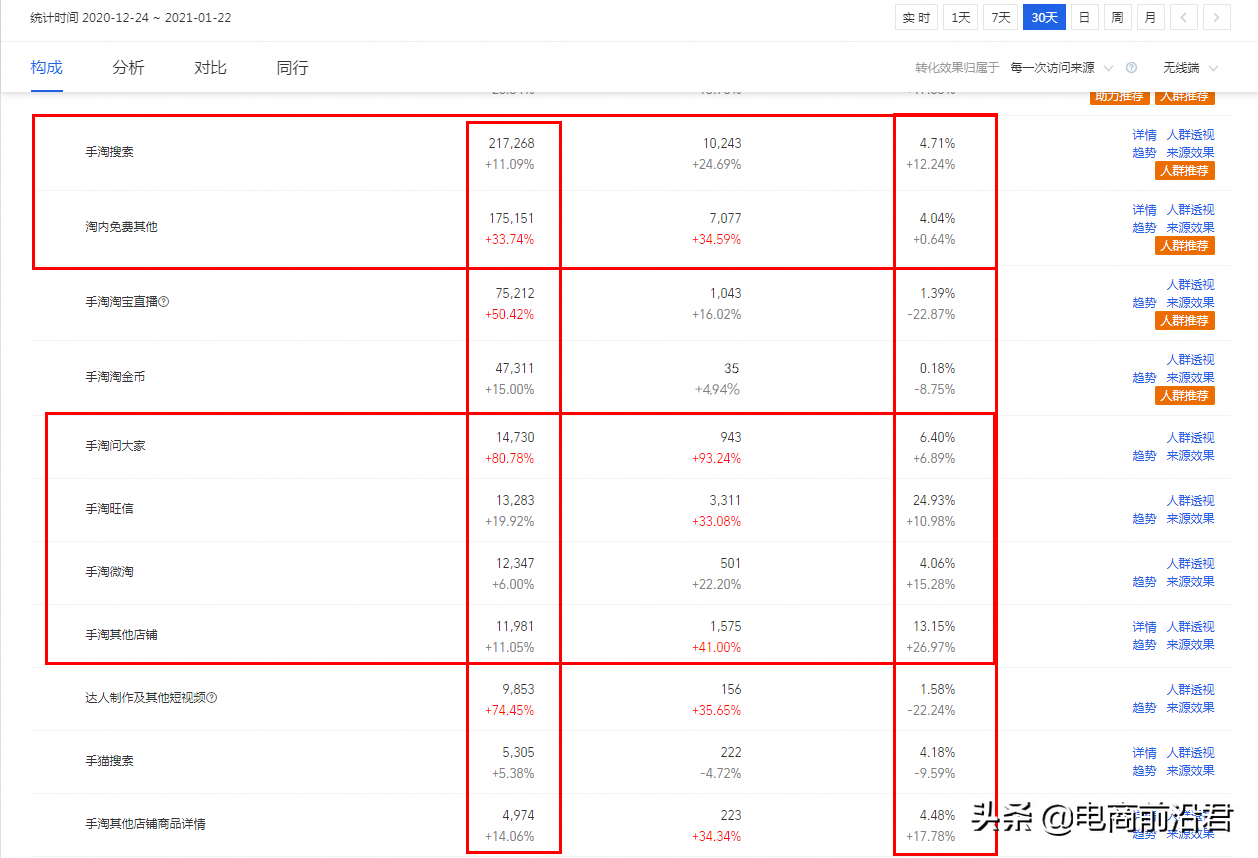Open 趋势 for 淘内免费其他 row
1258x858 pixels.
click(1144, 228)
